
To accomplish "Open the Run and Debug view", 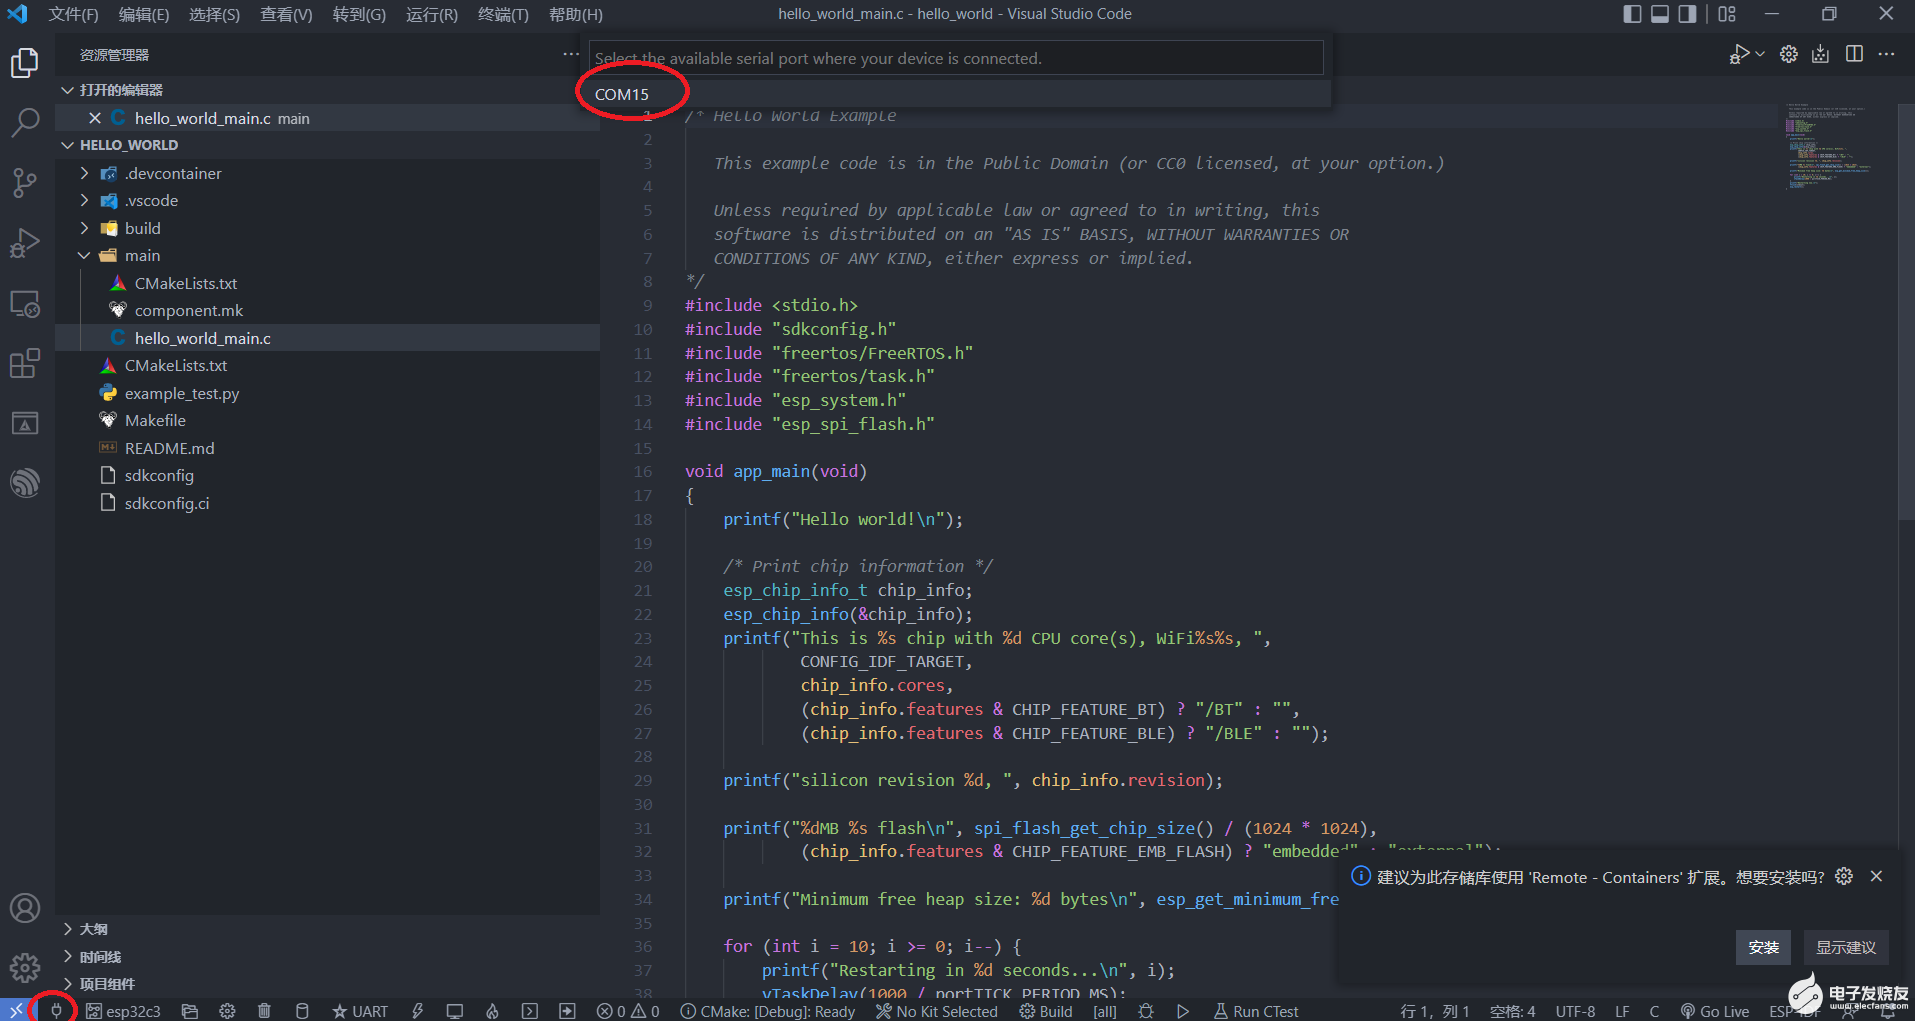I will pyautogui.click(x=24, y=243).
